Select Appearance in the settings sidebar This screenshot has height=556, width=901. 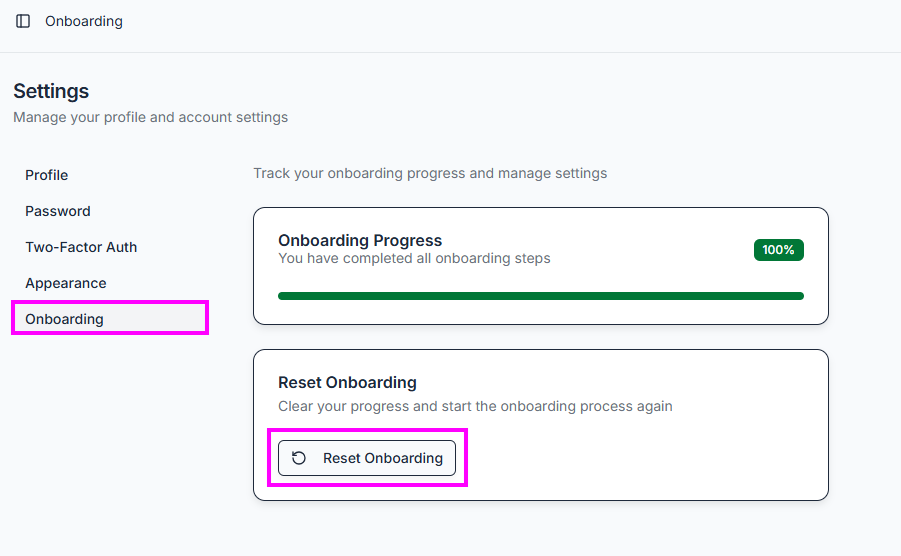(x=66, y=283)
